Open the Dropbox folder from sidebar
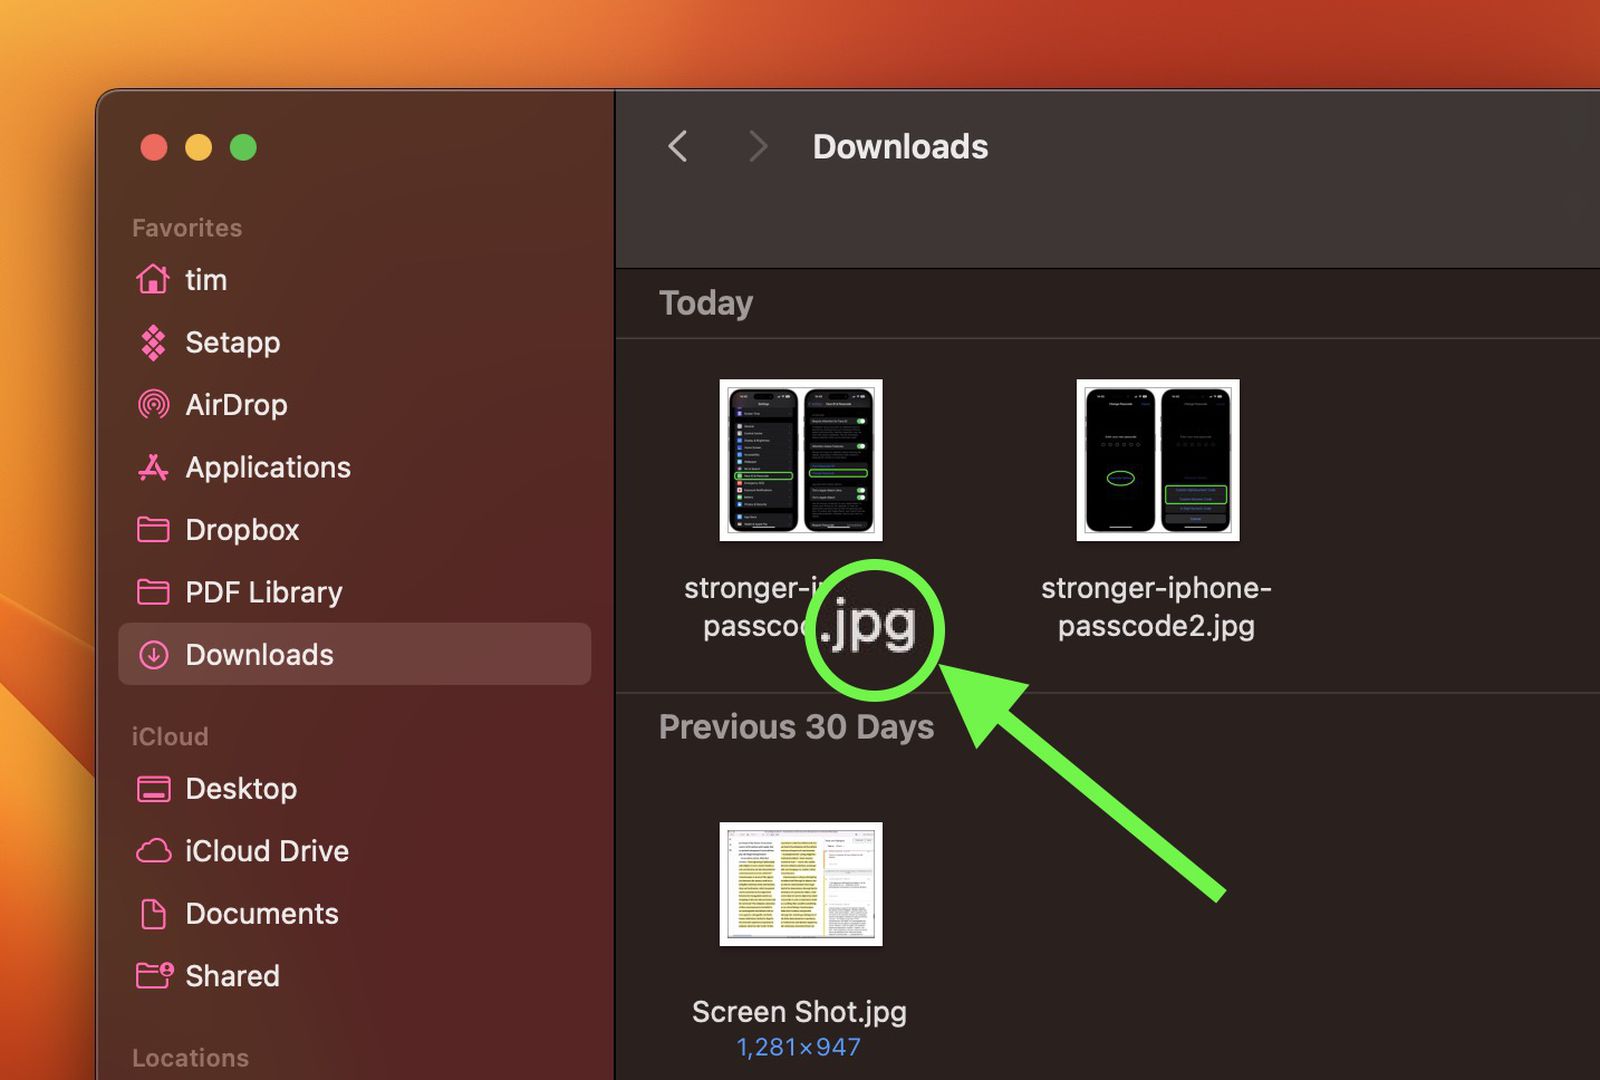Screen dimensions: 1600x1080 pyautogui.click(x=242, y=530)
